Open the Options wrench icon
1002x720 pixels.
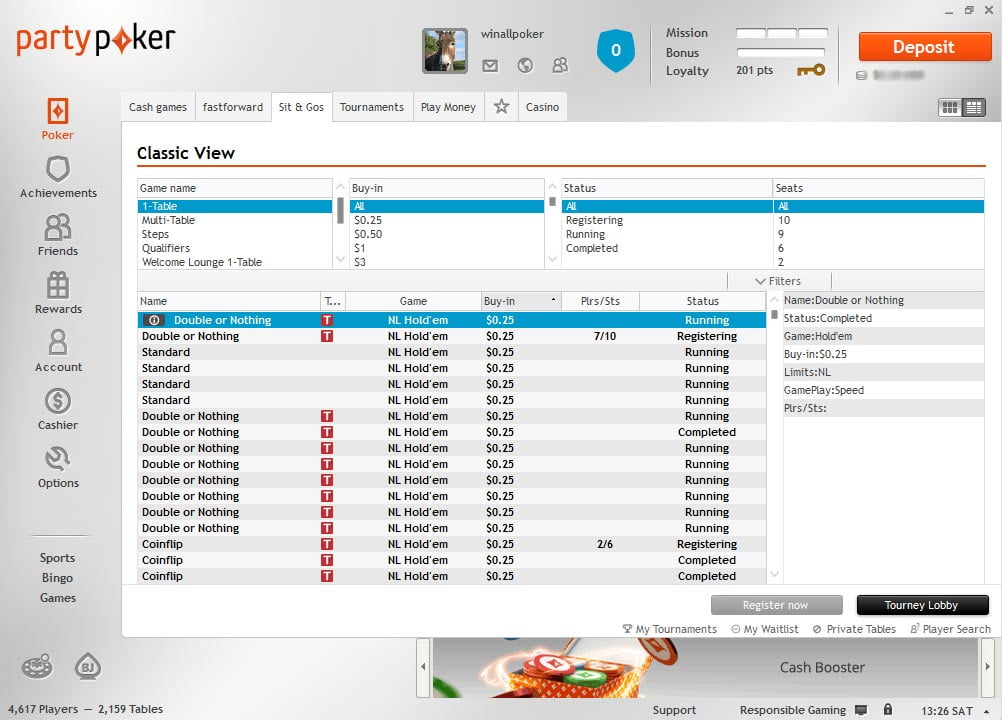coord(58,459)
